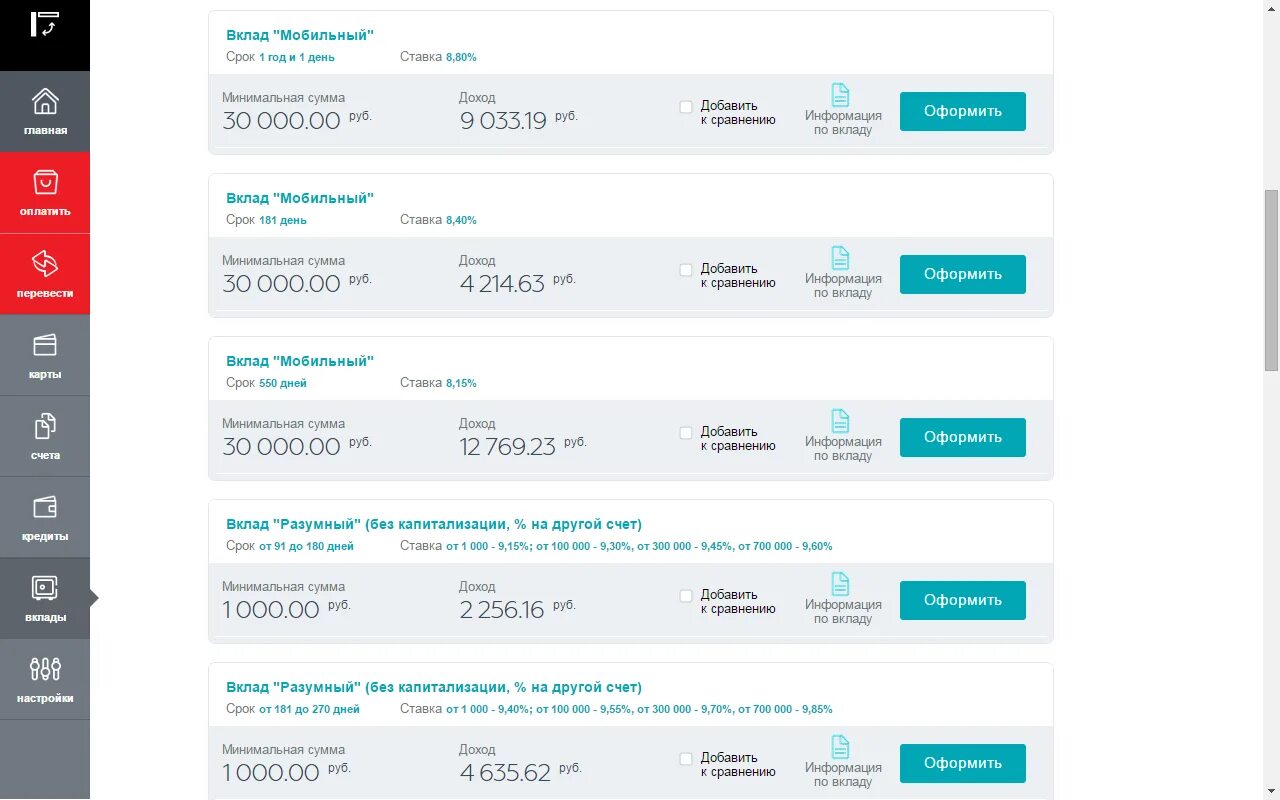Click Оформить for Разумный 181 до 270 дней

(x=963, y=763)
